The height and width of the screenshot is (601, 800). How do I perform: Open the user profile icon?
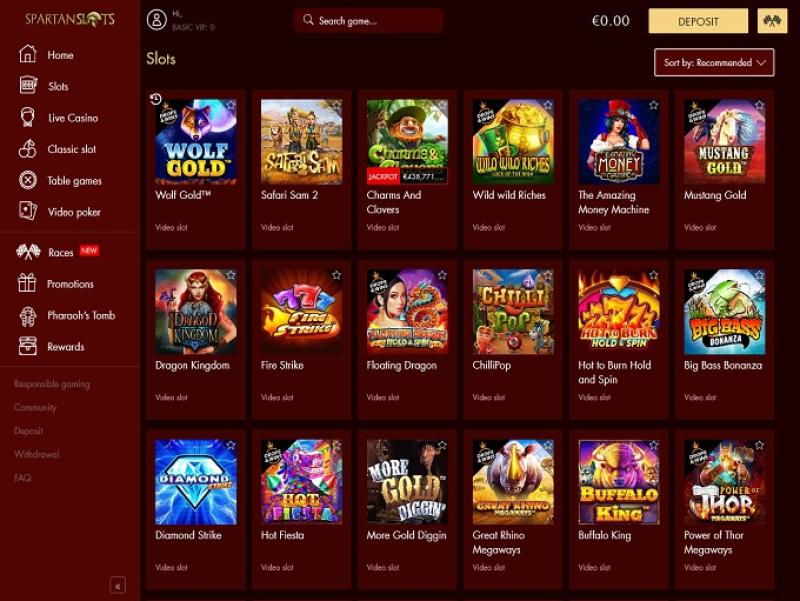point(157,20)
